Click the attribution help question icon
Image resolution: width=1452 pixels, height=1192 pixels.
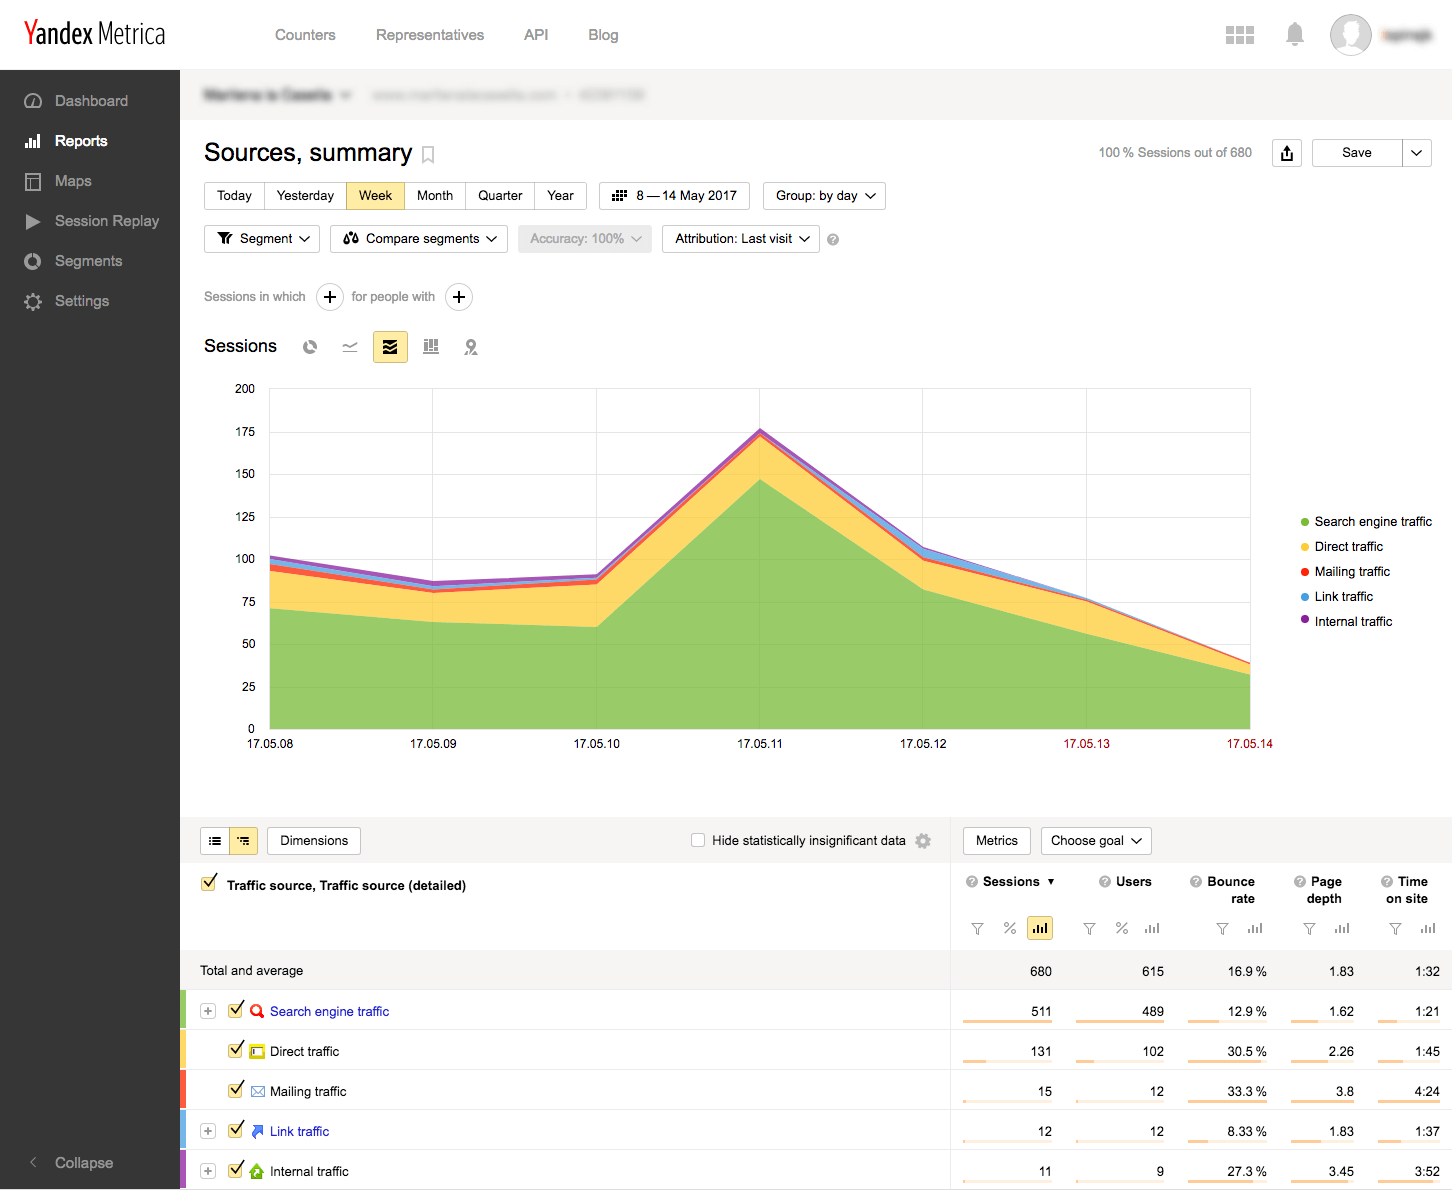coord(833,240)
